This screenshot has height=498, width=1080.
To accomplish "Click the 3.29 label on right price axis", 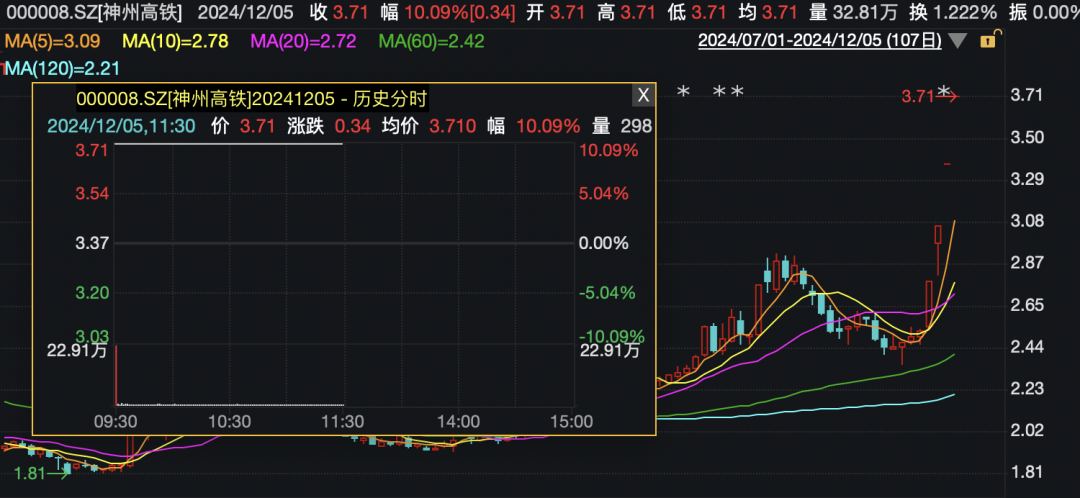I will click(x=1027, y=179).
